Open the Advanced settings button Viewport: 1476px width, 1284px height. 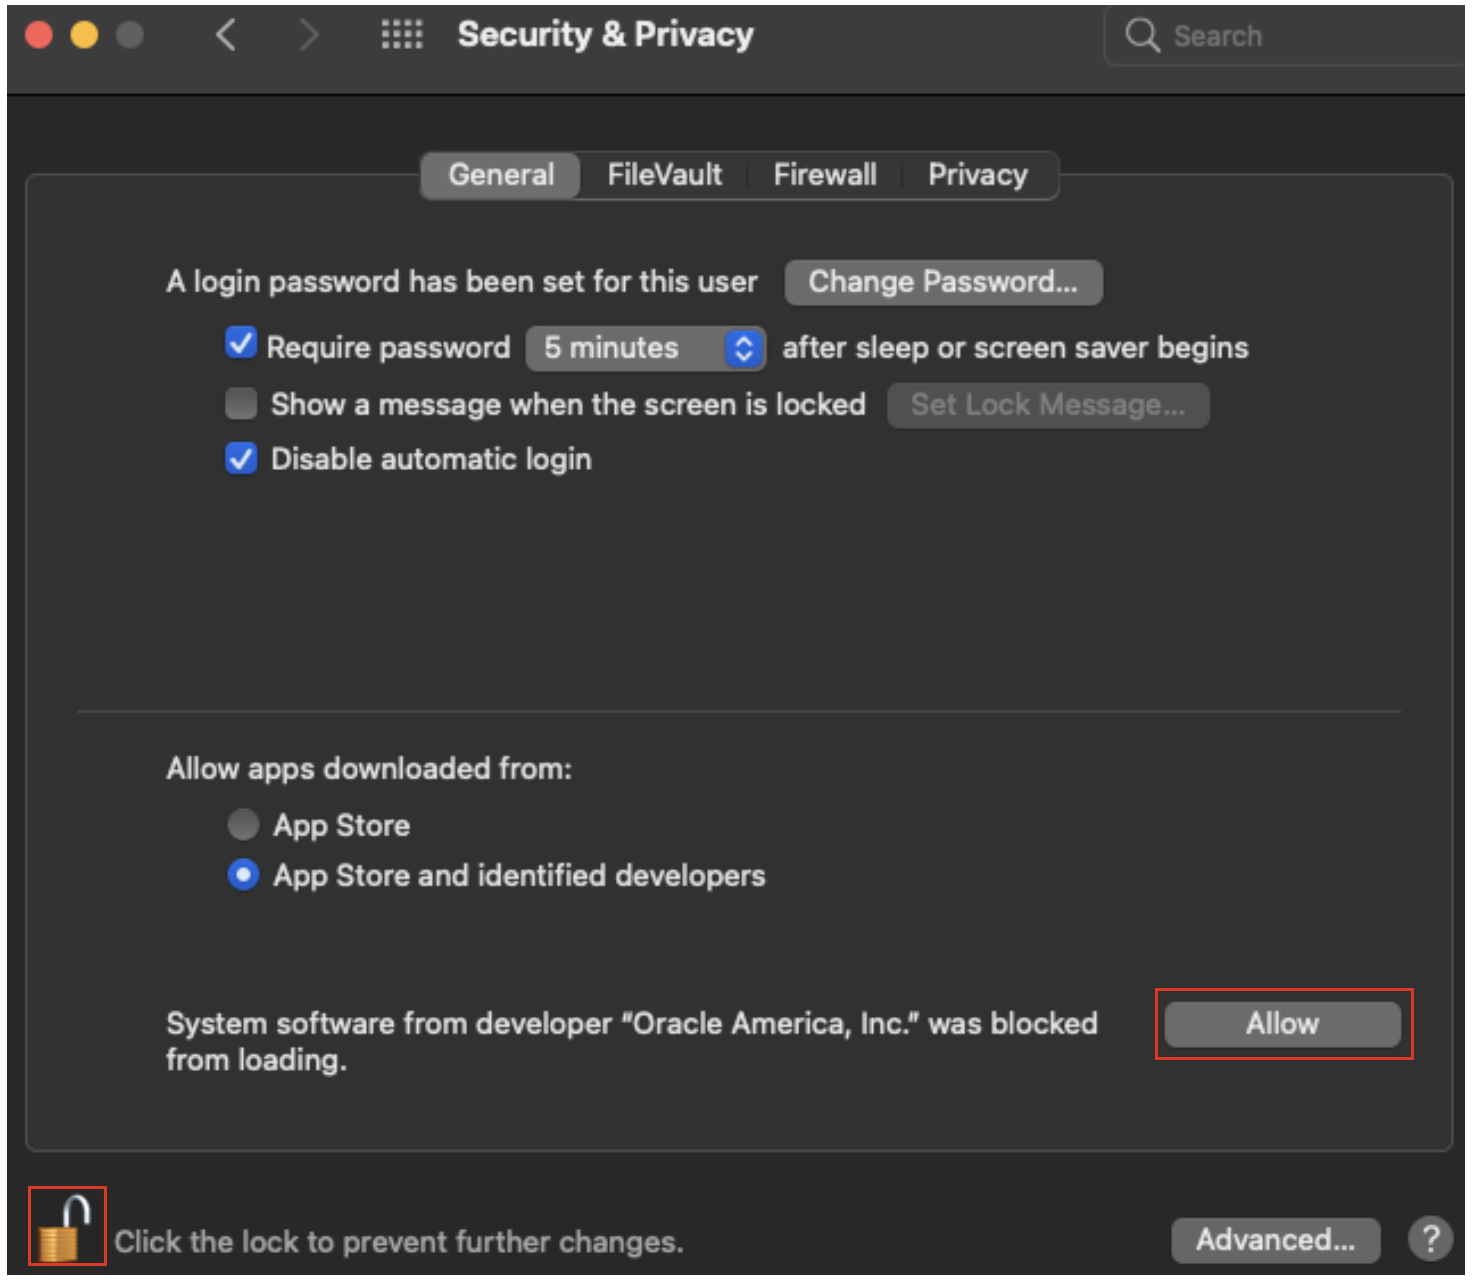pos(1275,1240)
